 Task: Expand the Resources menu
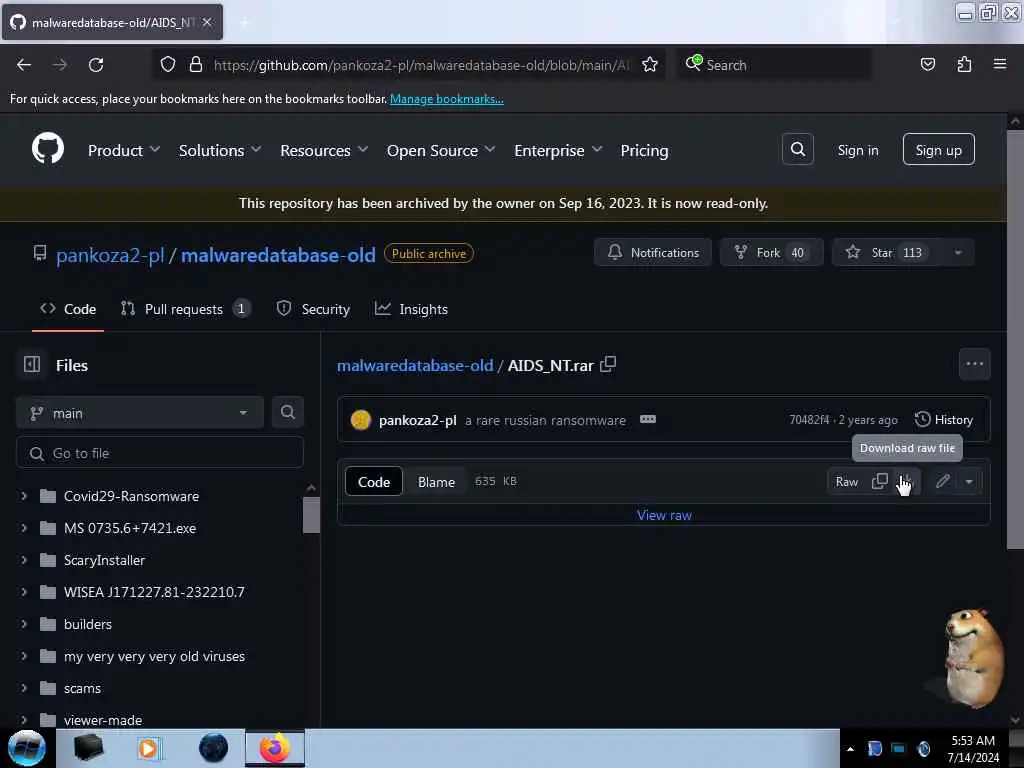coord(324,150)
